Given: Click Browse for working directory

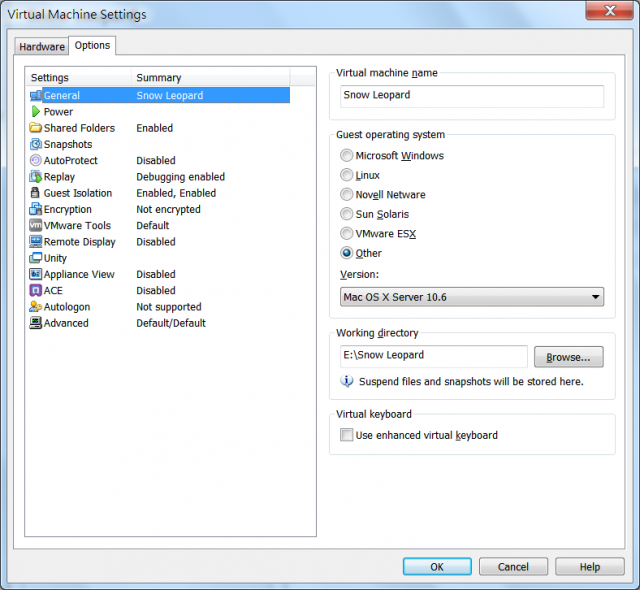Looking at the screenshot, I should click(569, 357).
